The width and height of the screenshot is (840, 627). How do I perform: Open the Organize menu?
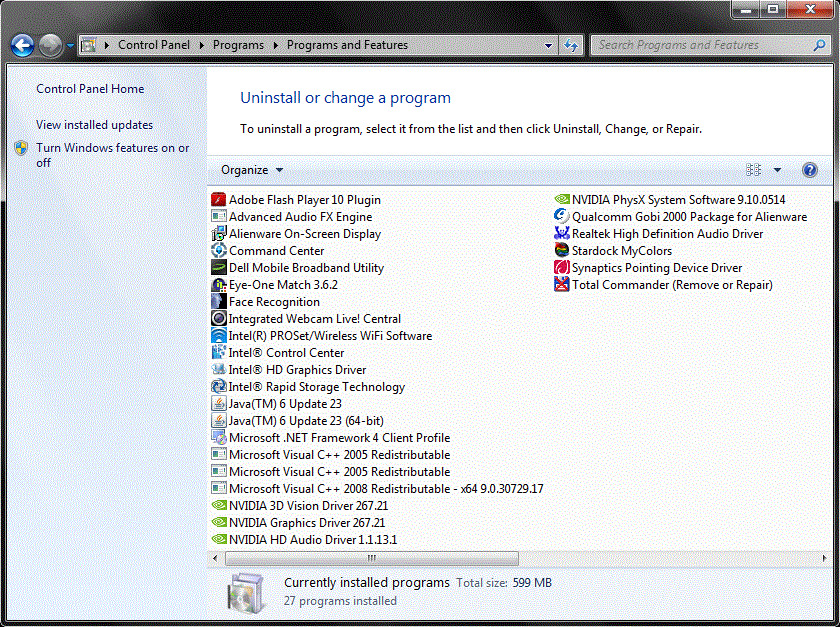coord(252,170)
